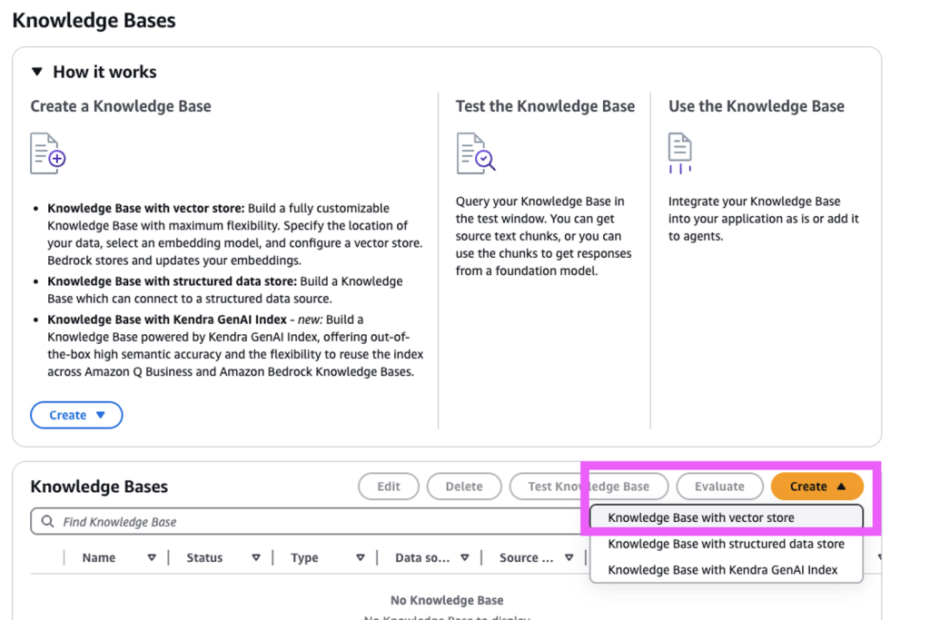Click the Name column header

[99, 558]
